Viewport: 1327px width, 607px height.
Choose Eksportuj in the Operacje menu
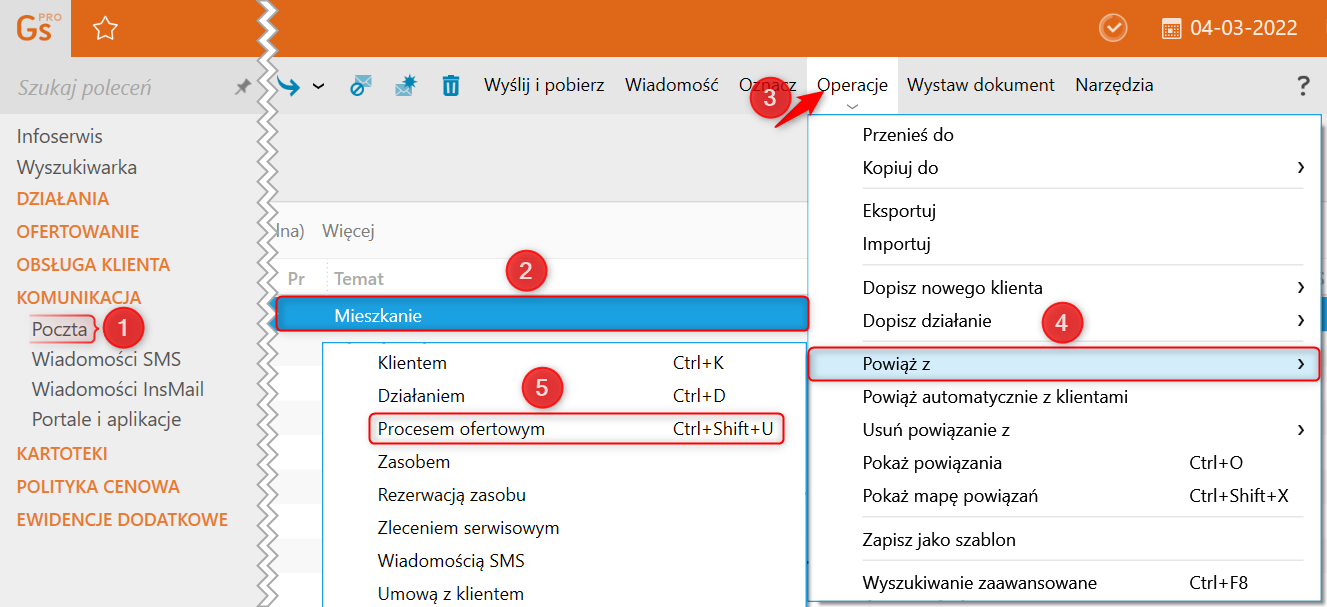tap(899, 211)
